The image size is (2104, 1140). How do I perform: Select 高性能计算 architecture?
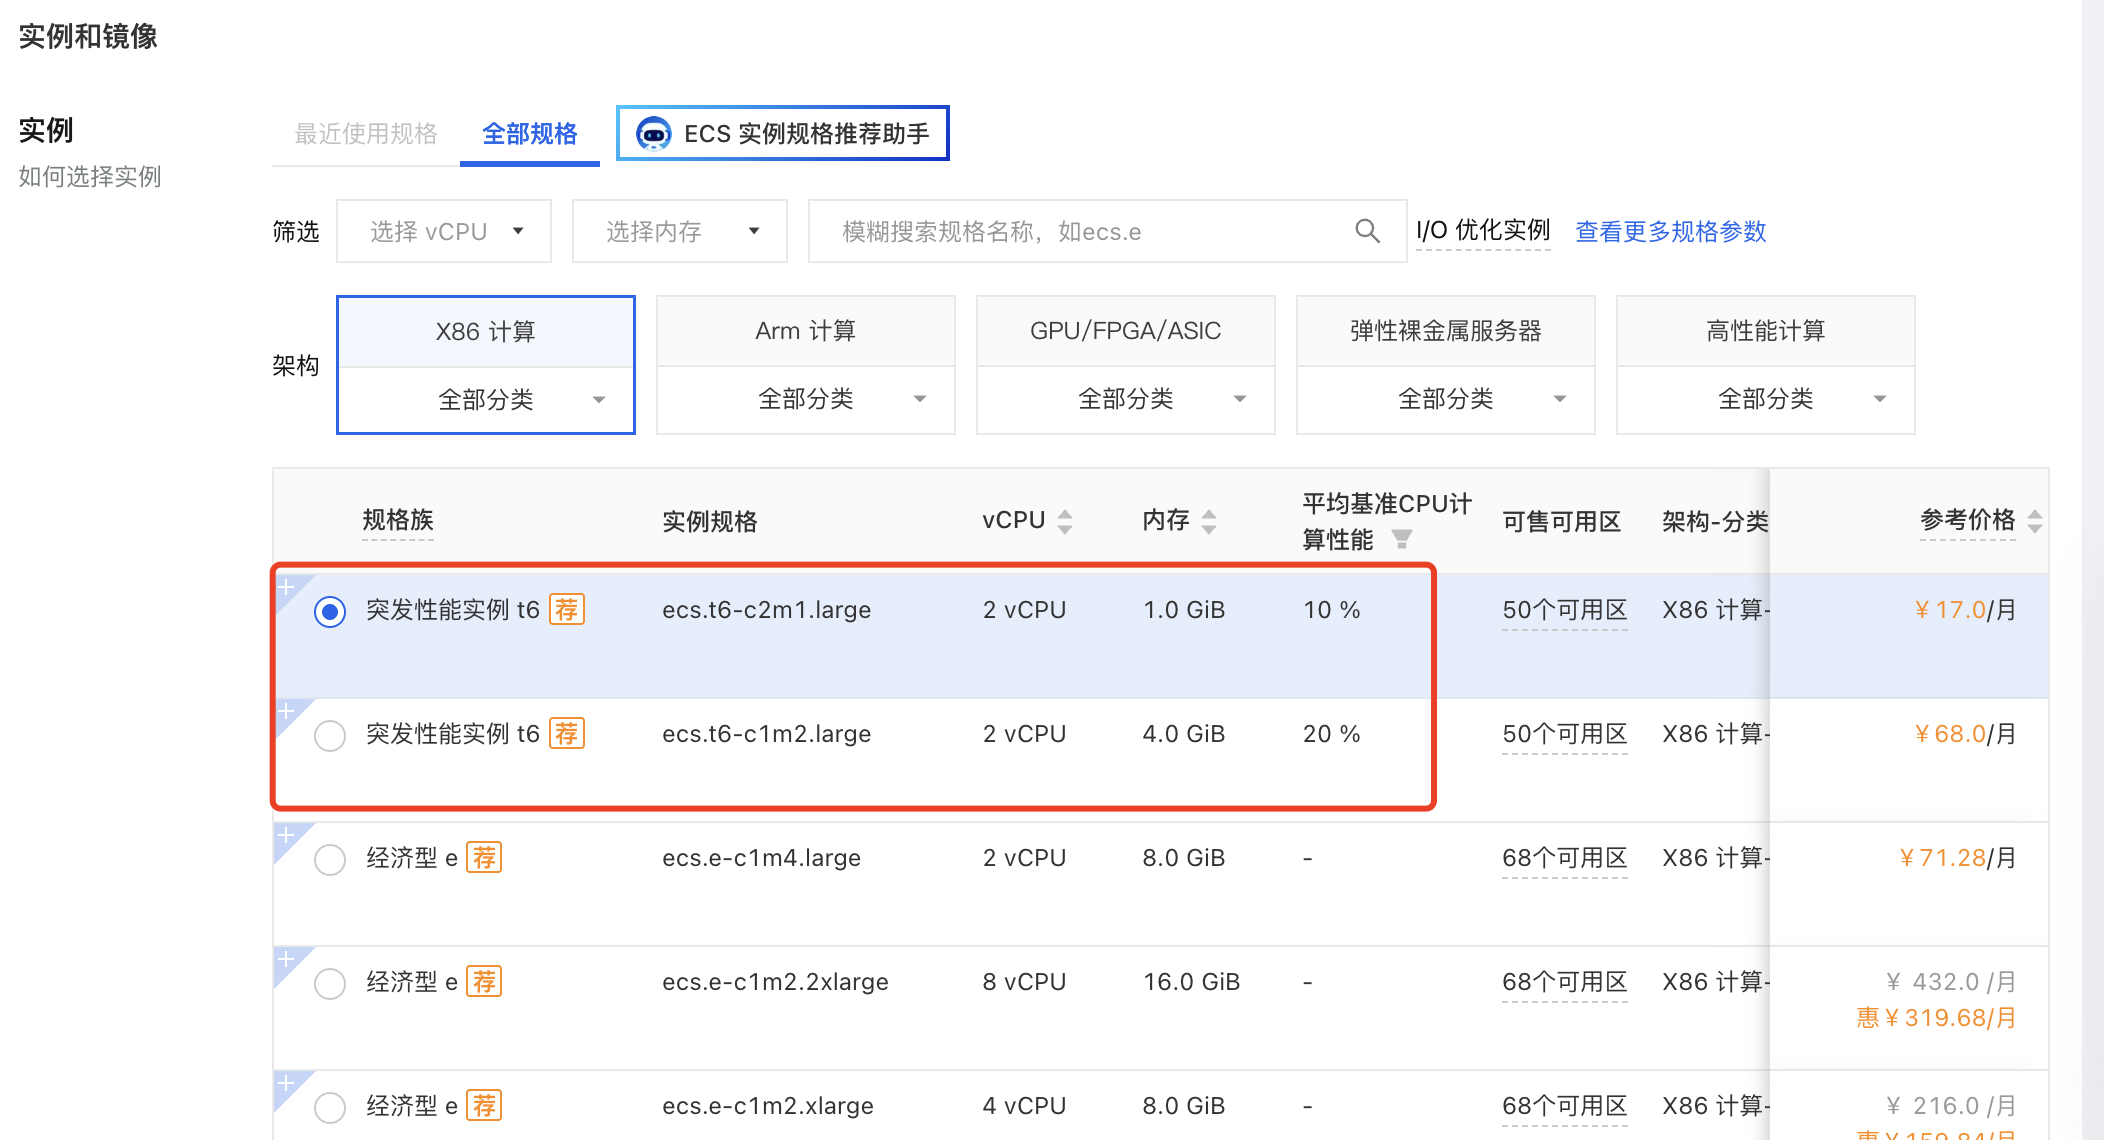click(1766, 331)
